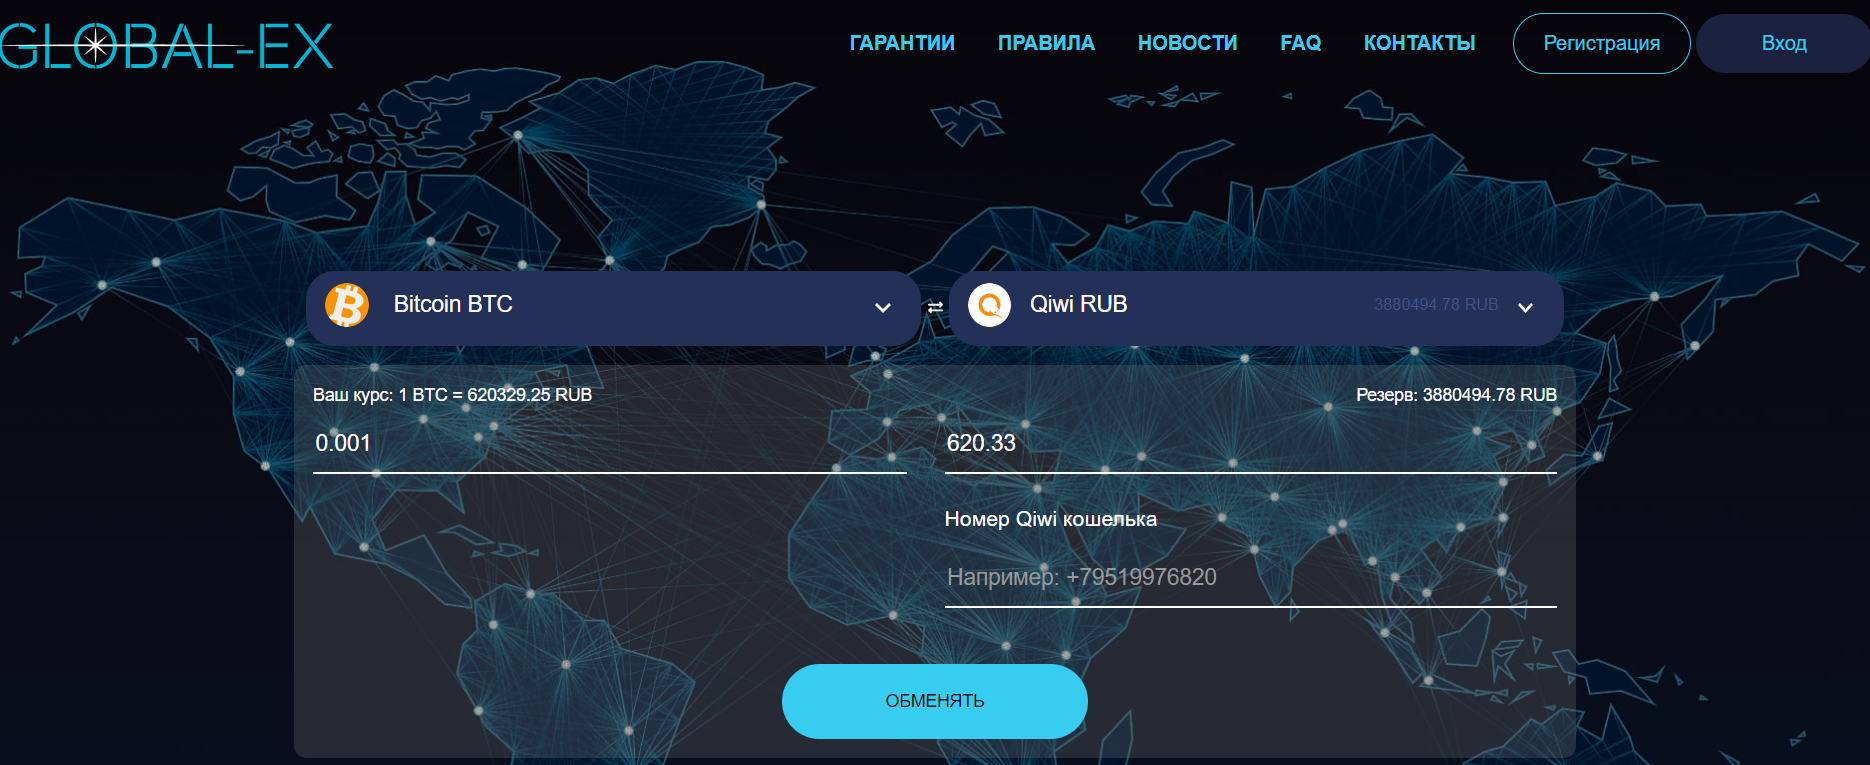
Task: Expand the Qiwi RUB currency dropdown chevron
Action: click(x=1525, y=308)
